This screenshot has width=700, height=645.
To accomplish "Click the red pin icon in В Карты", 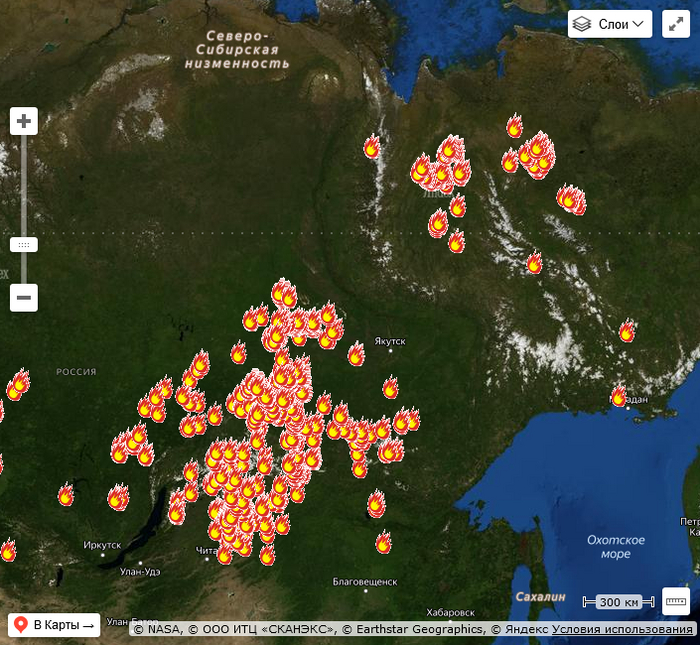I will click(21, 625).
